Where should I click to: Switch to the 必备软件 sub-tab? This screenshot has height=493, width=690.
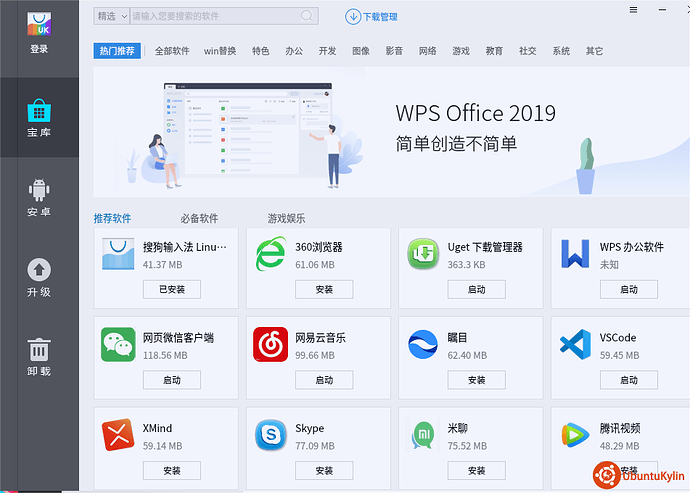coord(199,218)
